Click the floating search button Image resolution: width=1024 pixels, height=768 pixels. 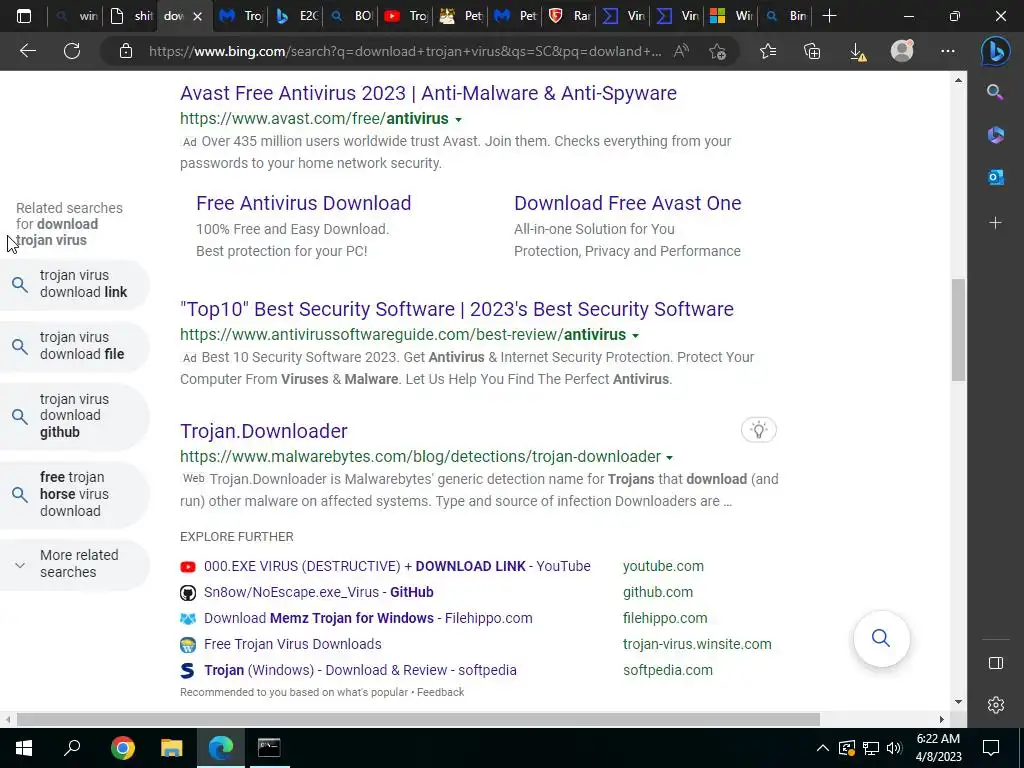[881, 638]
